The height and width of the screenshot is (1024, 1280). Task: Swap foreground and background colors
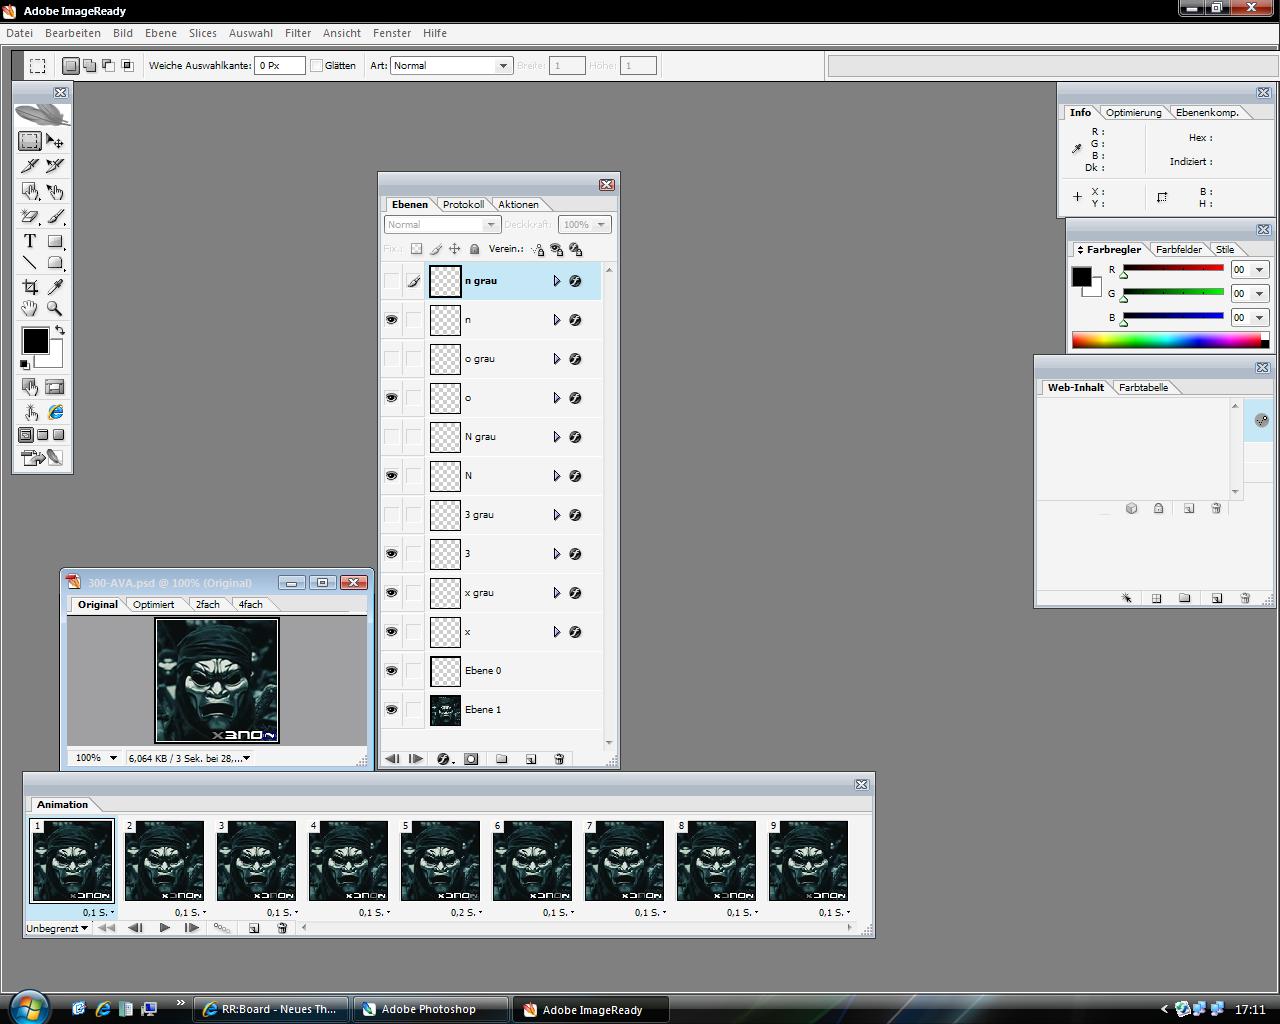(x=60, y=330)
